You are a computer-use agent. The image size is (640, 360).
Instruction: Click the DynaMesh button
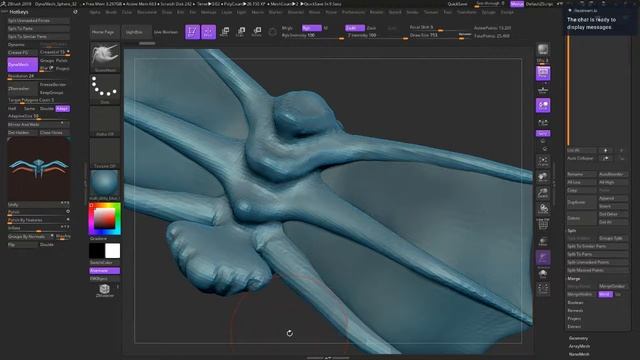click(22, 64)
